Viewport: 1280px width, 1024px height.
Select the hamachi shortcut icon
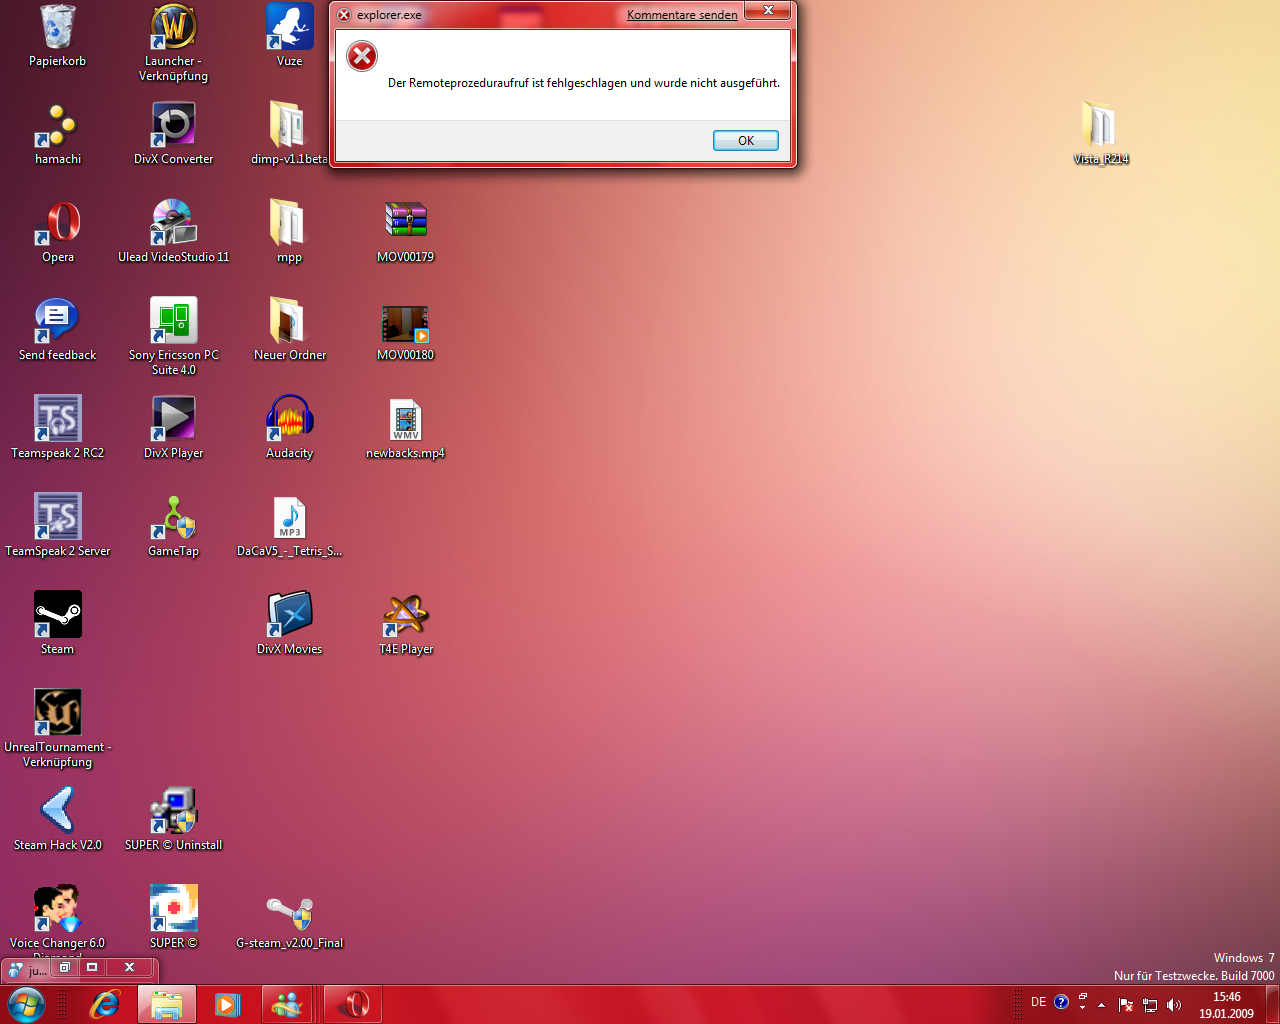click(x=57, y=126)
